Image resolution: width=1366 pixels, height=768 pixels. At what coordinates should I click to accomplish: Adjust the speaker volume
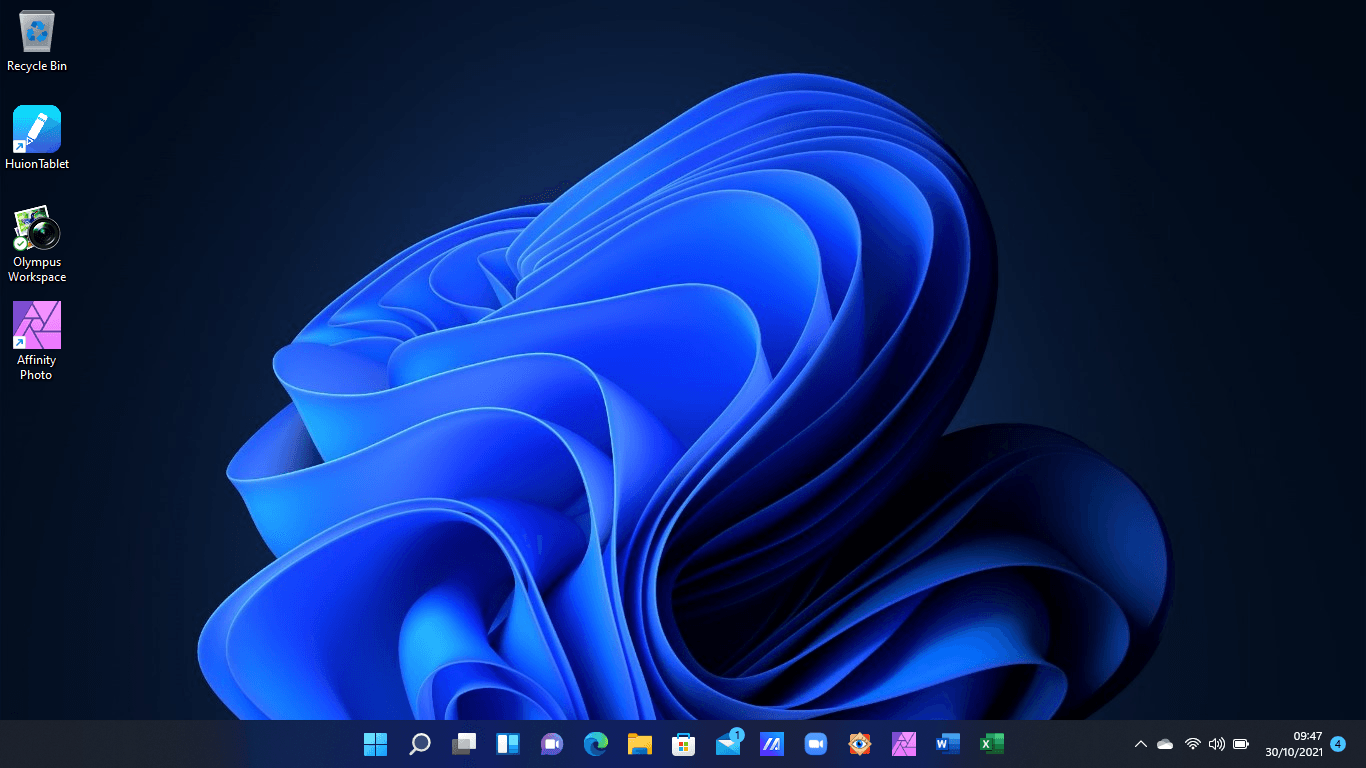[x=1217, y=744]
